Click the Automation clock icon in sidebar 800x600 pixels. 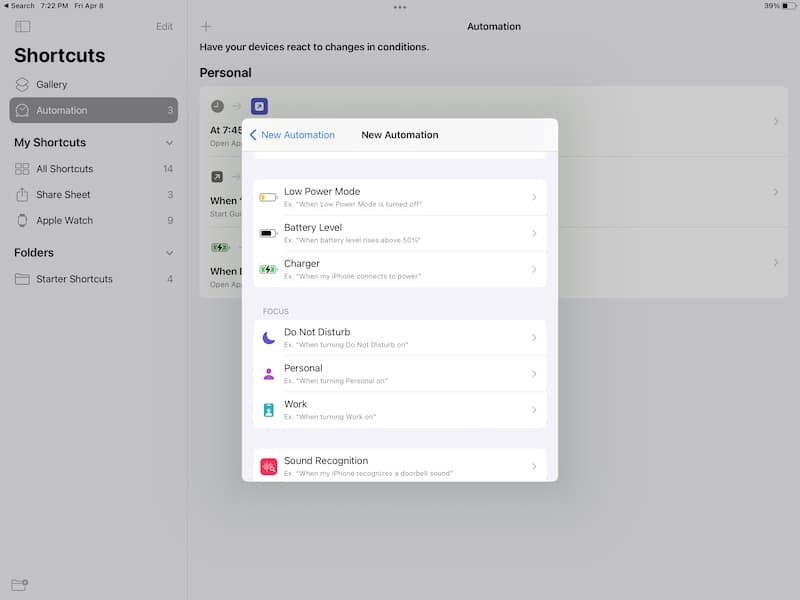[22, 110]
